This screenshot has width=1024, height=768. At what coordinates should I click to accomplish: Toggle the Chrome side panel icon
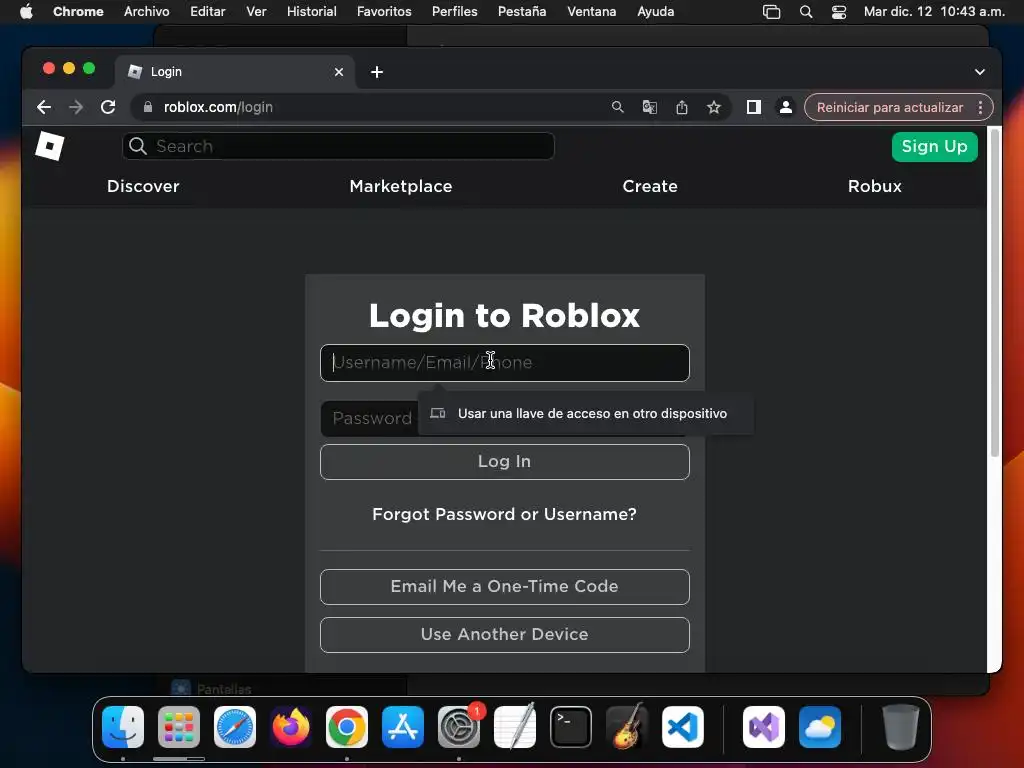754,107
